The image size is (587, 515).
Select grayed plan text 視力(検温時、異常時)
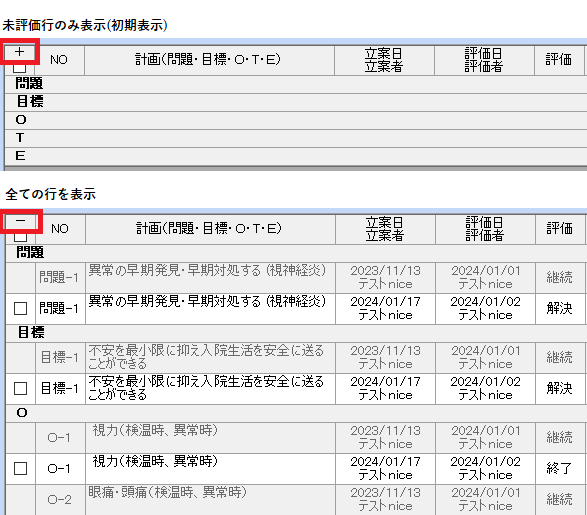(155, 430)
